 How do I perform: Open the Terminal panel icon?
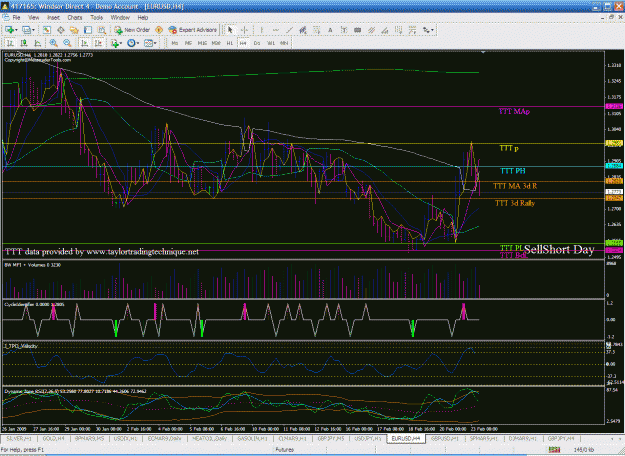pos(88,30)
